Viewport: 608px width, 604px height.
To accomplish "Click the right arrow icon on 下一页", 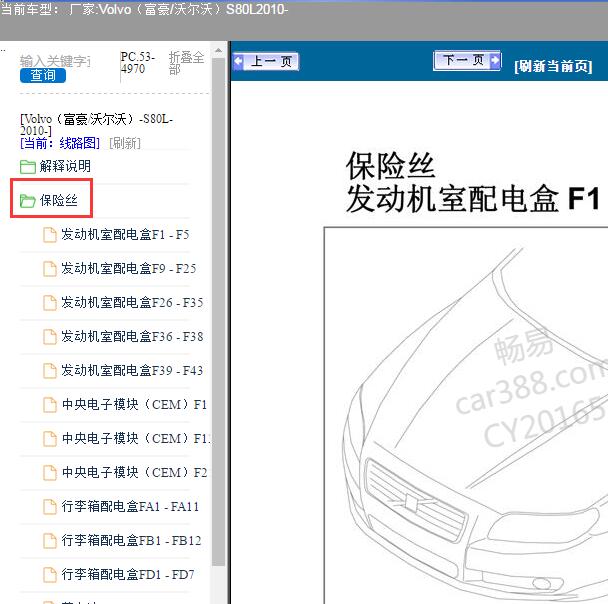I will (x=495, y=60).
